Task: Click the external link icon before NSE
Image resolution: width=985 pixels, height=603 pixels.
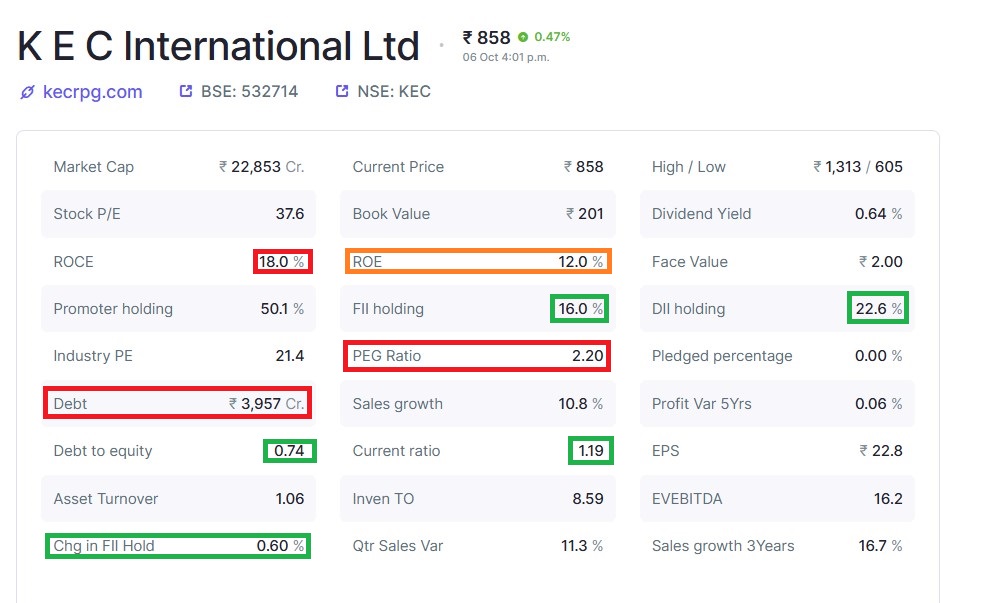Action: coord(341,91)
